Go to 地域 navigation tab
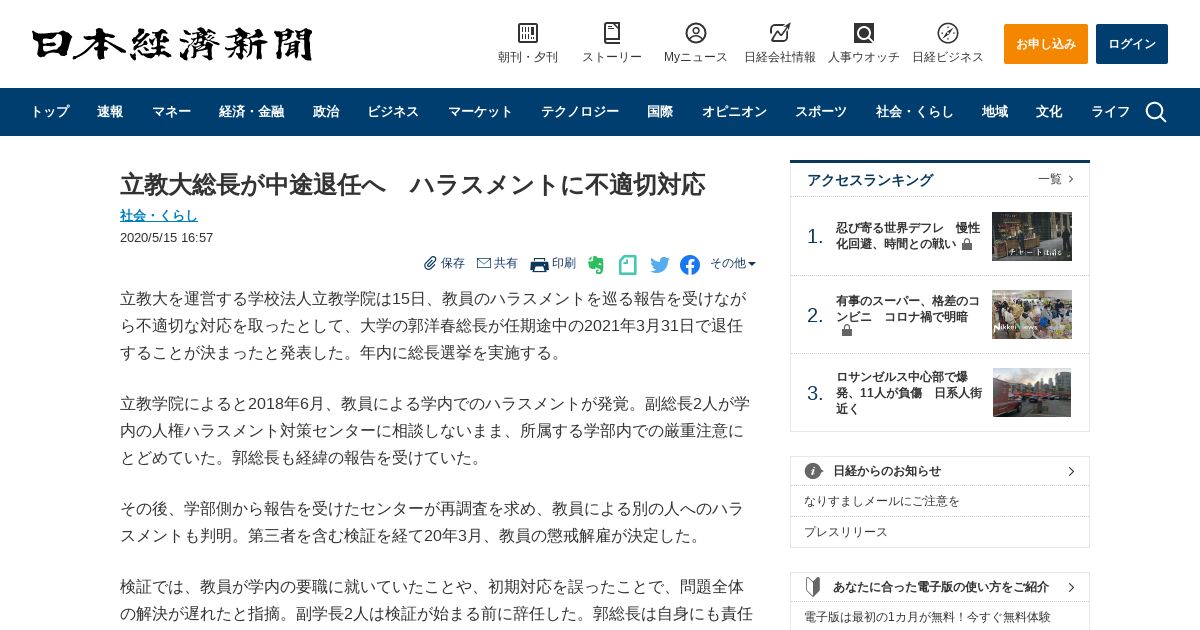Image resolution: width=1200 pixels, height=630 pixels. [x=995, y=112]
